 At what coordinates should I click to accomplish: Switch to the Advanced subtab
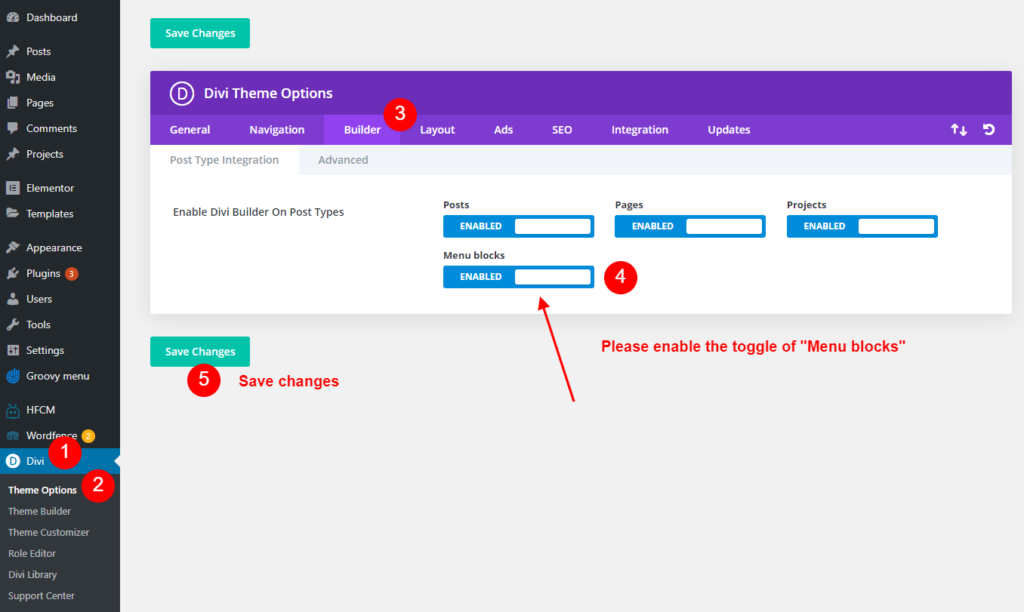[x=343, y=160]
